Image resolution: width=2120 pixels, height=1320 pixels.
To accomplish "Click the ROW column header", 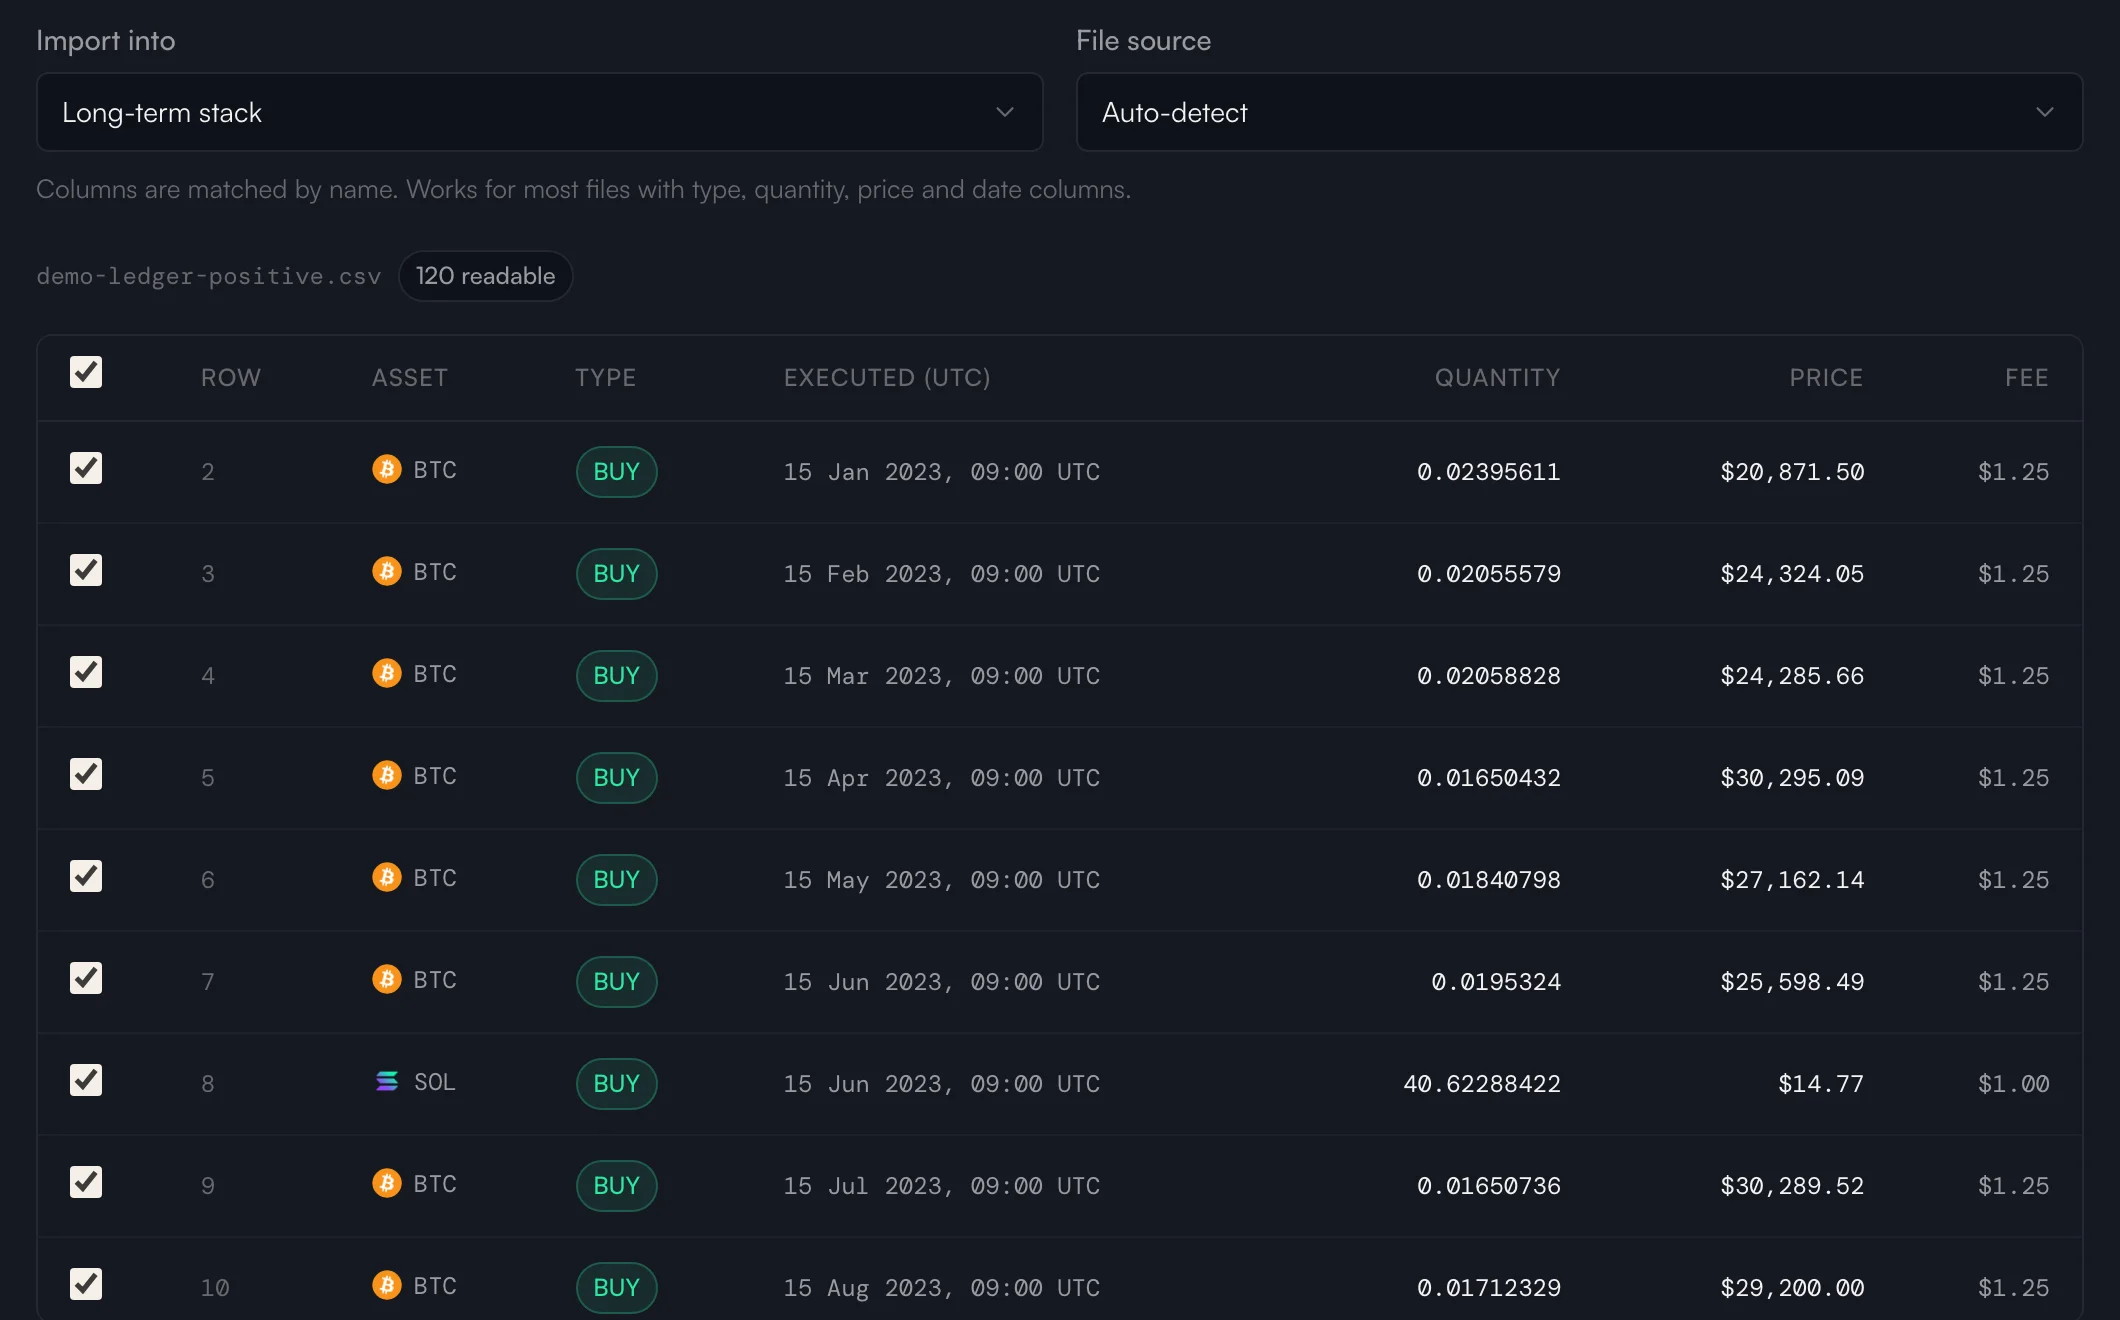I will click(231, 378).
